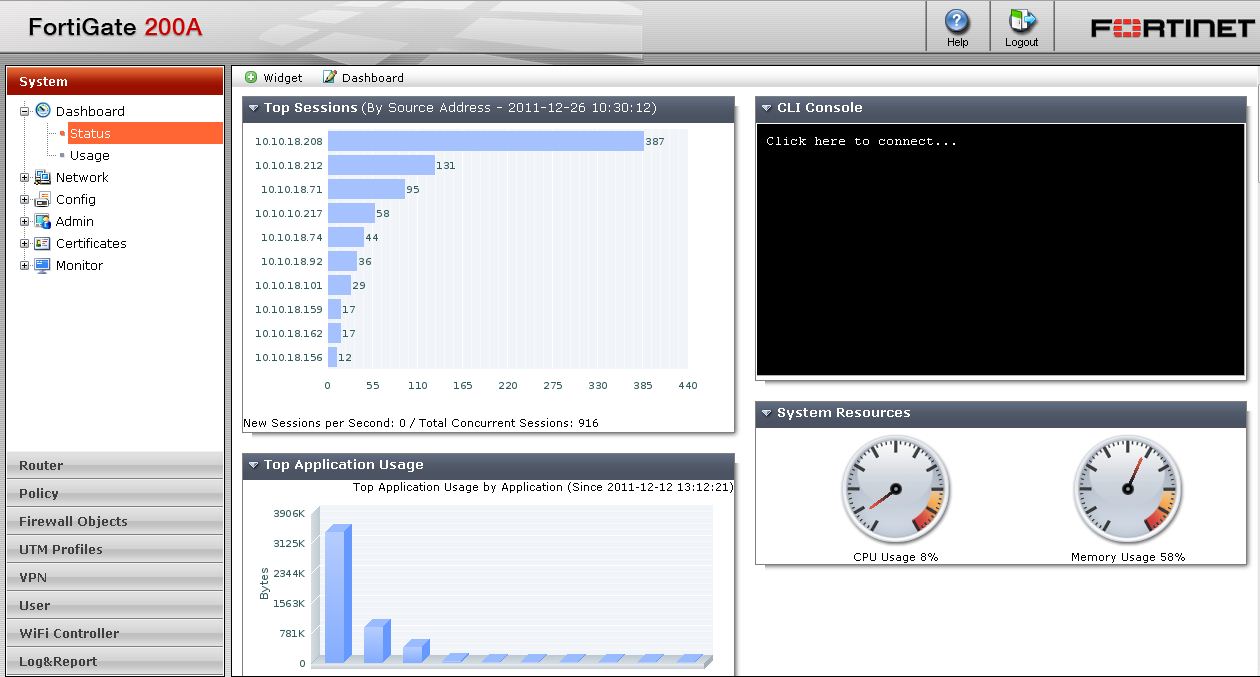Click the Widget button label
Image resolution: width=1260 pixels, height=677 pixels.
point(283,77)
